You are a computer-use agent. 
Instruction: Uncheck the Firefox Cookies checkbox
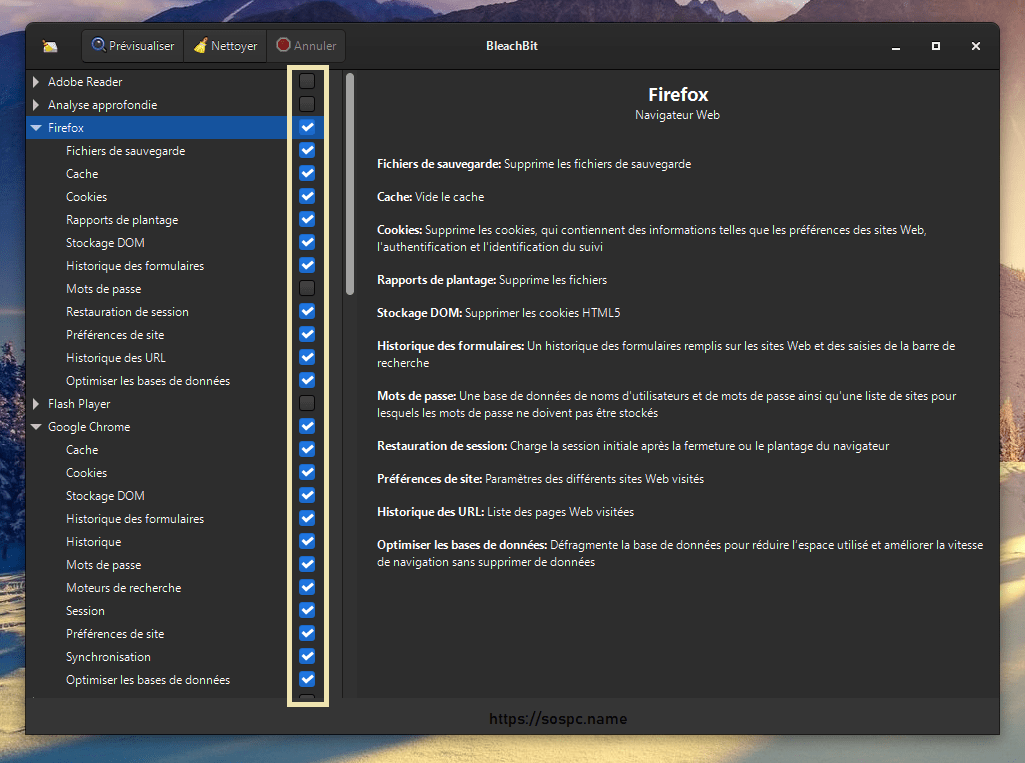point(307,197)
